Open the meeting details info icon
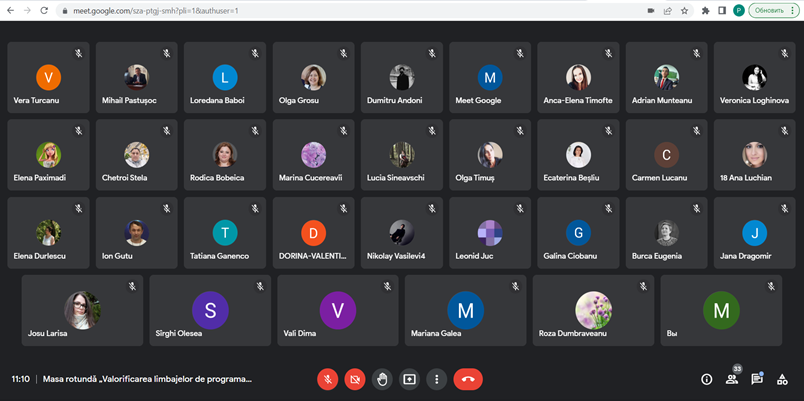The height and width of the screenshot is (401, 804). (x=706, y=379)
